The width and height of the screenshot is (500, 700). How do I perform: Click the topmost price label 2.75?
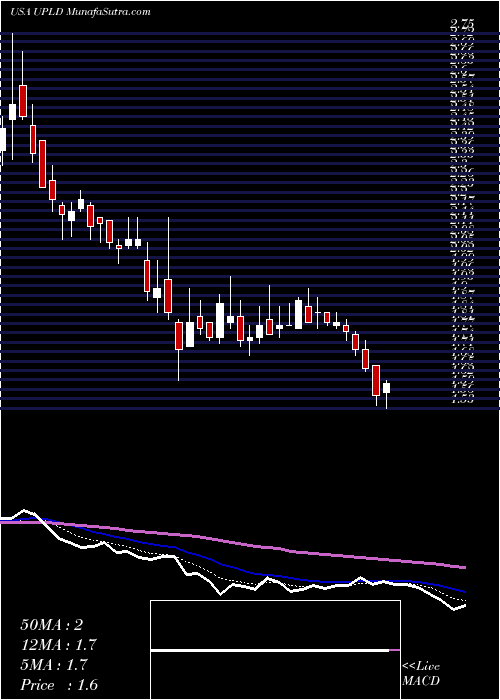[x=462, y=24]
